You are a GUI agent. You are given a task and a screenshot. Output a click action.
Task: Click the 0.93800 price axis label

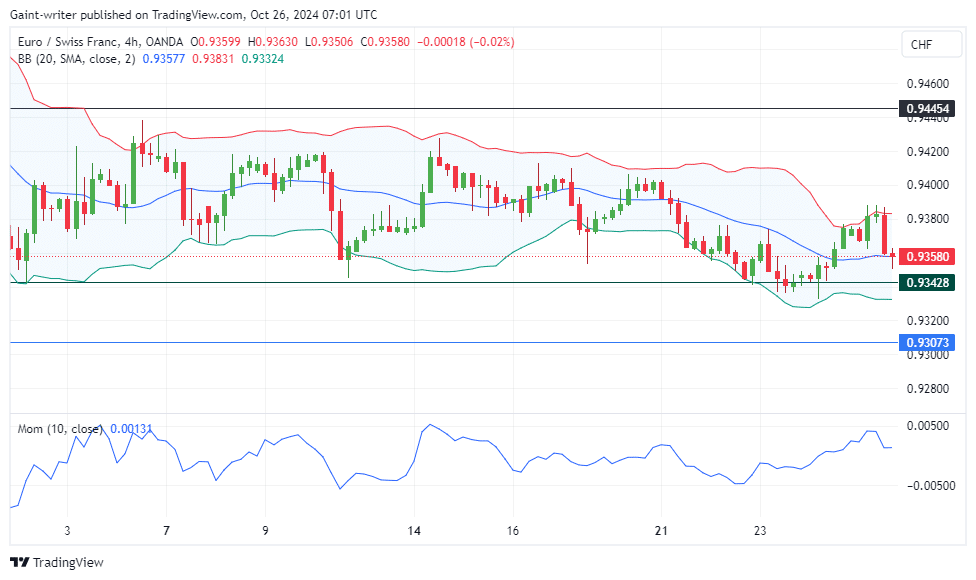click(927, 218)
